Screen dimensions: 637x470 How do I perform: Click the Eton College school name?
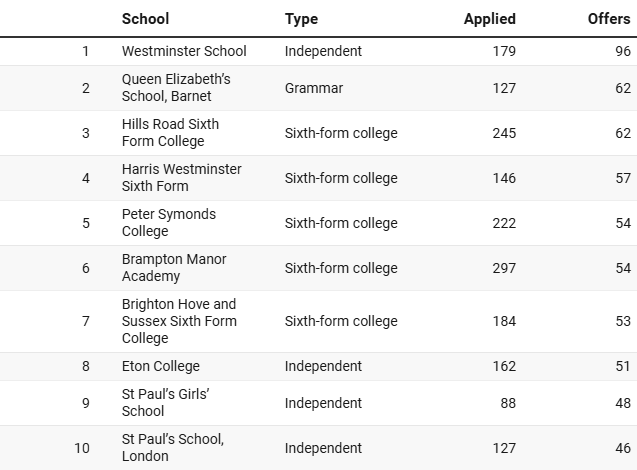(x=160, y=366)
